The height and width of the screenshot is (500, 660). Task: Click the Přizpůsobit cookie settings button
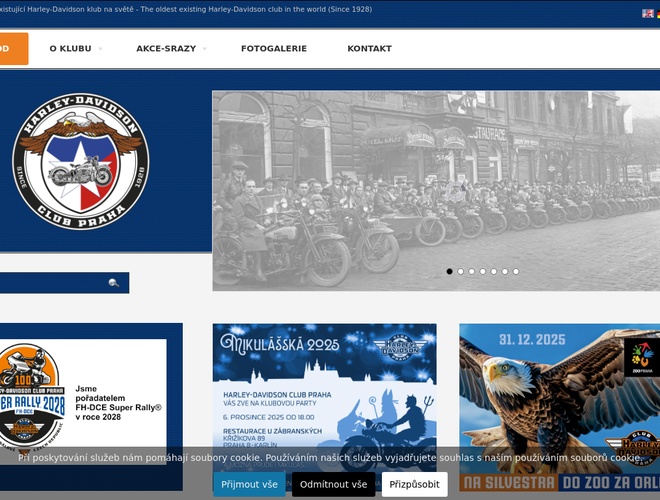tap(414, 484)
